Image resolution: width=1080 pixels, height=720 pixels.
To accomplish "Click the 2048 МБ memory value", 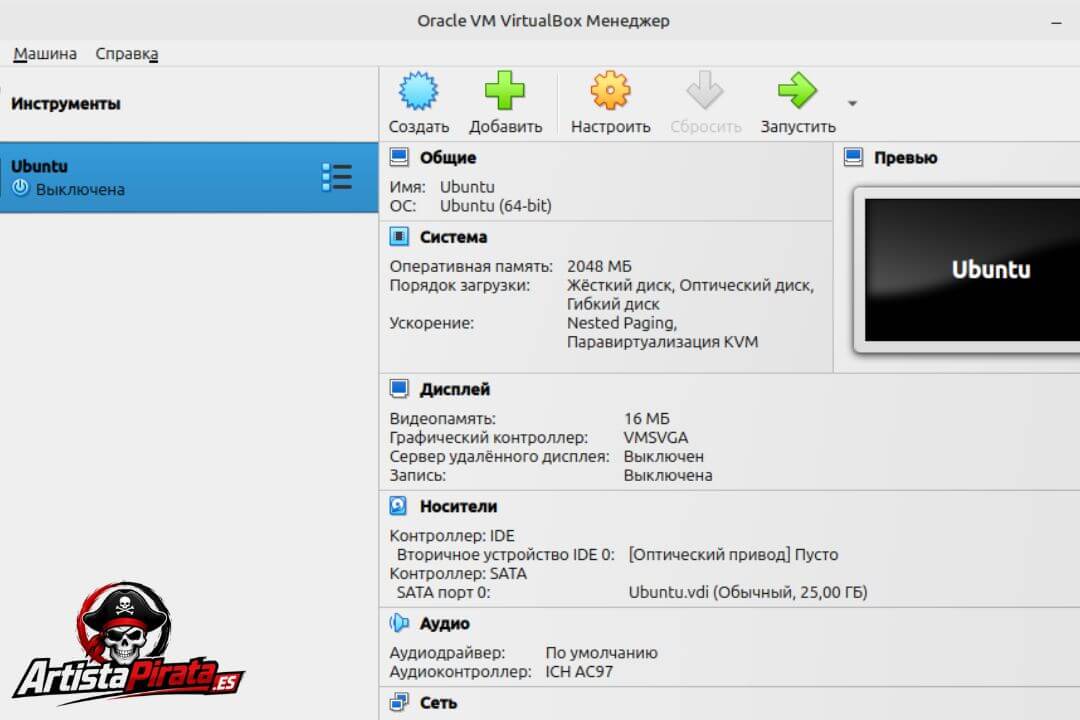I will point(599,267).
